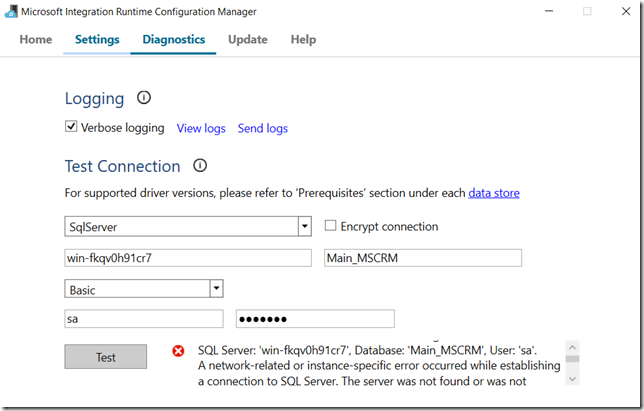
Task: Click the Integration Runtime app icon in title bar
Action: 11,11
